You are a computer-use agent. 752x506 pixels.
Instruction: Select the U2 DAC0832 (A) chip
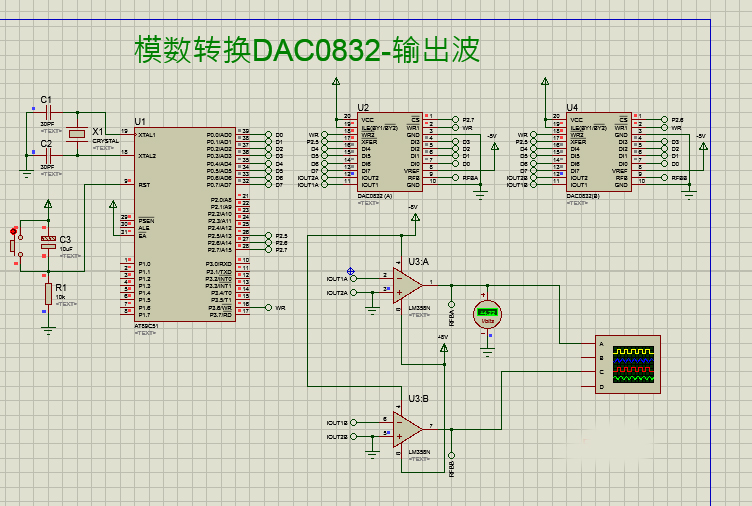click(x=390, y=153)
